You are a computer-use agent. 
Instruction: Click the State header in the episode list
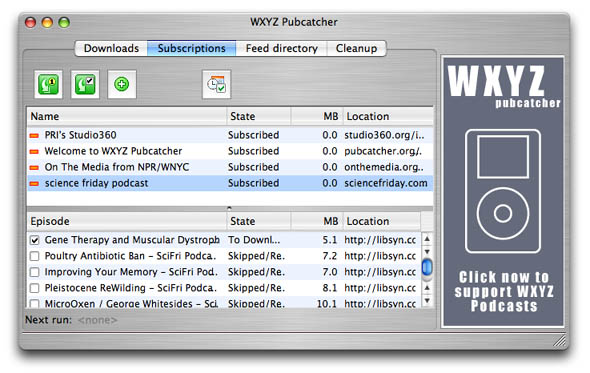[259, 221]
